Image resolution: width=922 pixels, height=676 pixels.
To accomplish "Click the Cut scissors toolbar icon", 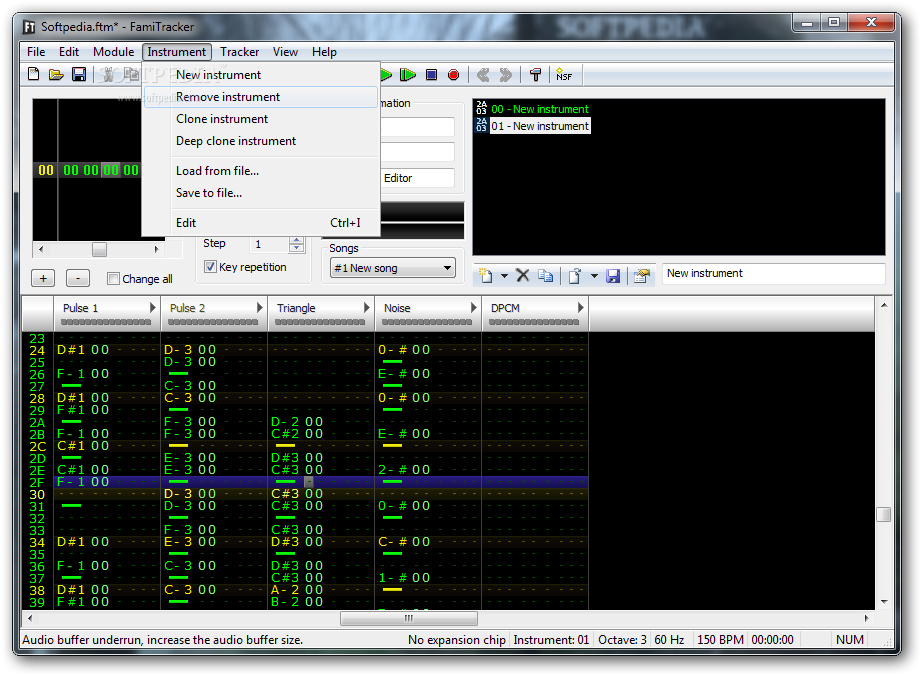I will coord(108,75).
